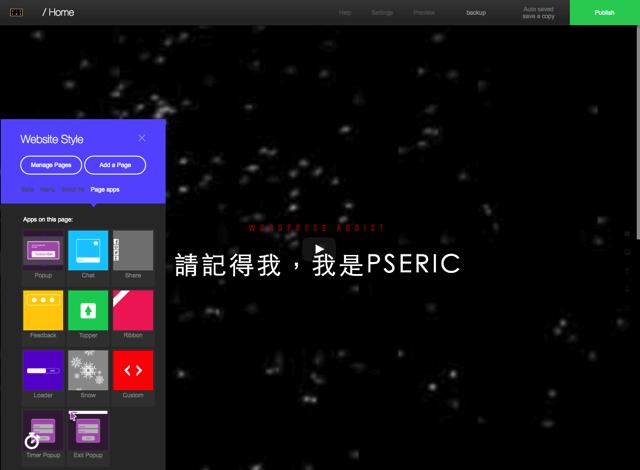
Task: Open the Popup app tile
Action: coord(43,250)
